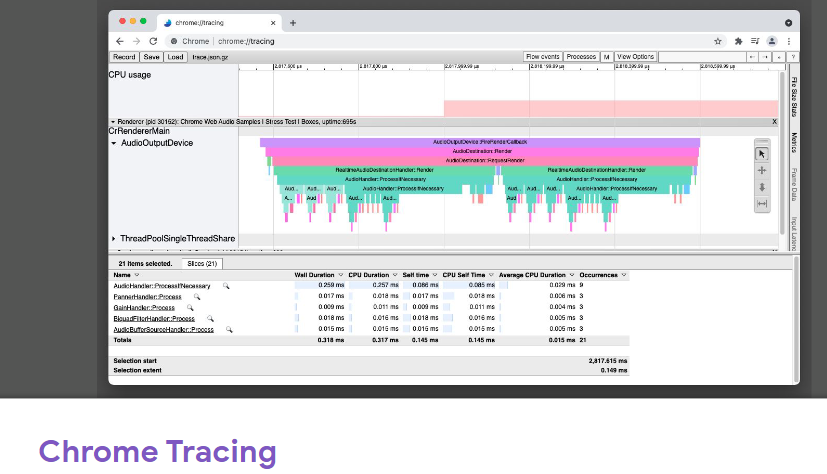
Task: Click the magnifier next to AudioHandler::ProcessIfNecessary
Action: (226, 286)
